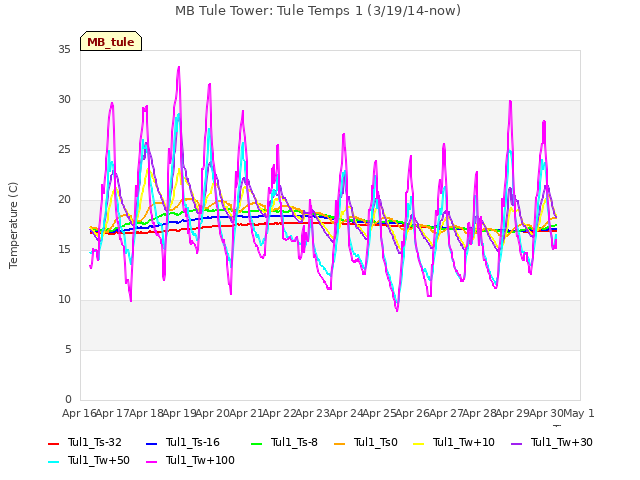Click the Apr 19 x-axis tick label
Image resolution: width=640 pixels, height=480 pixels.
(179, 413)
